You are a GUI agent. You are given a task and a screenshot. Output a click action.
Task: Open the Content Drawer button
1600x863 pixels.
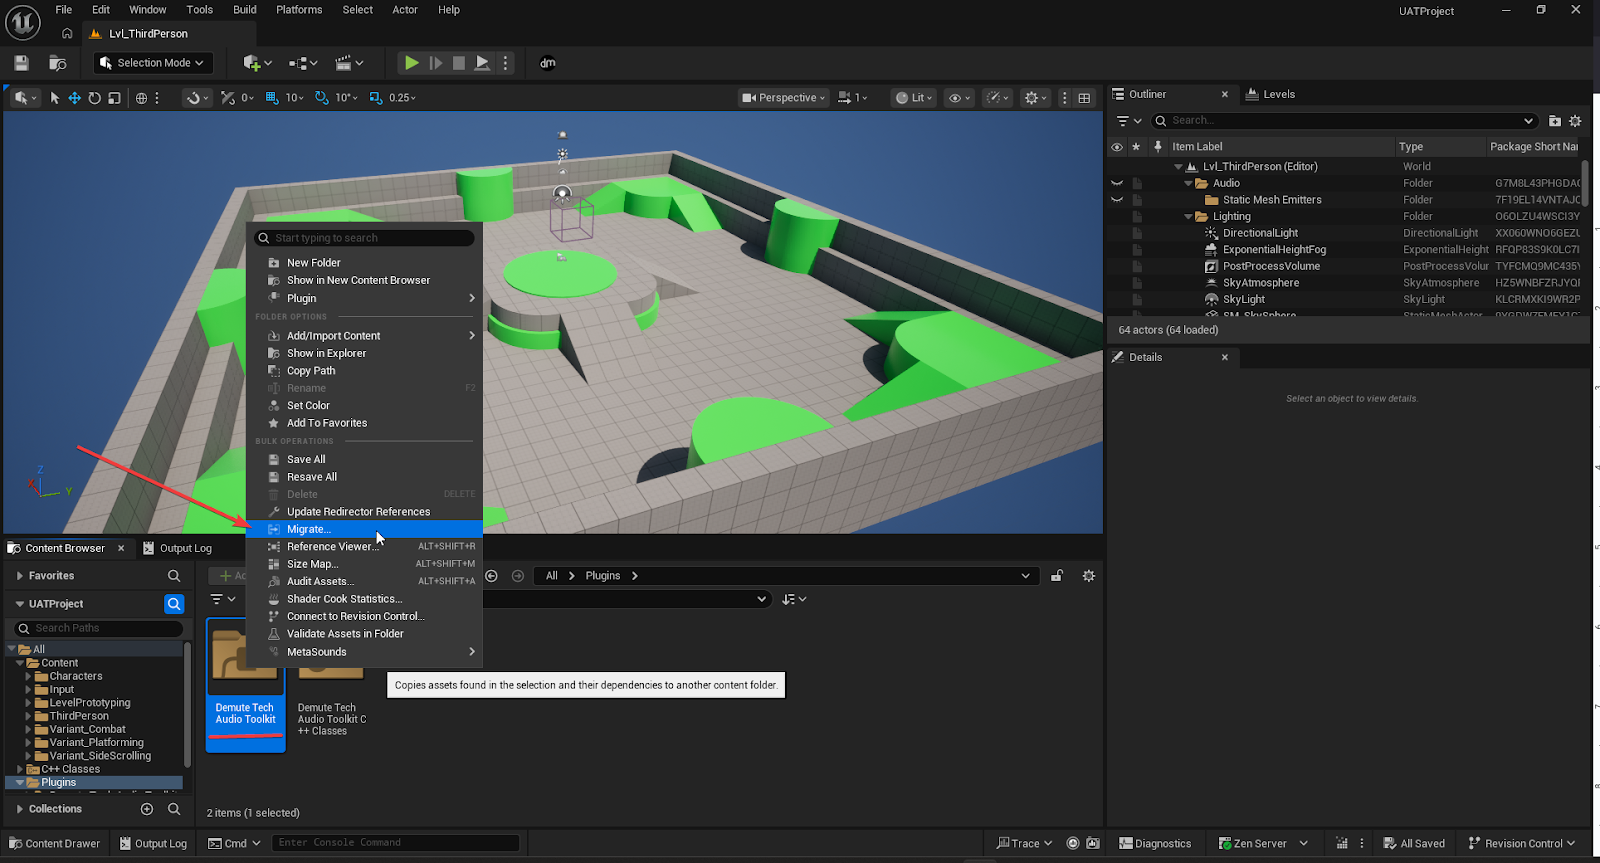(x=55, y=844)
